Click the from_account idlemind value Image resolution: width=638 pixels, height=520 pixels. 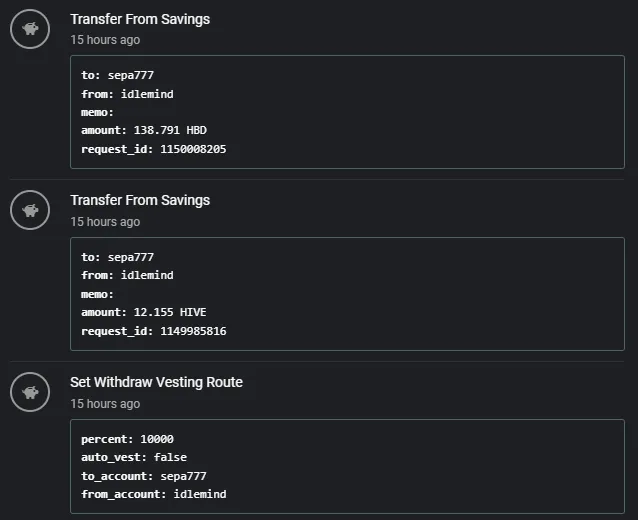coord(200,494)
